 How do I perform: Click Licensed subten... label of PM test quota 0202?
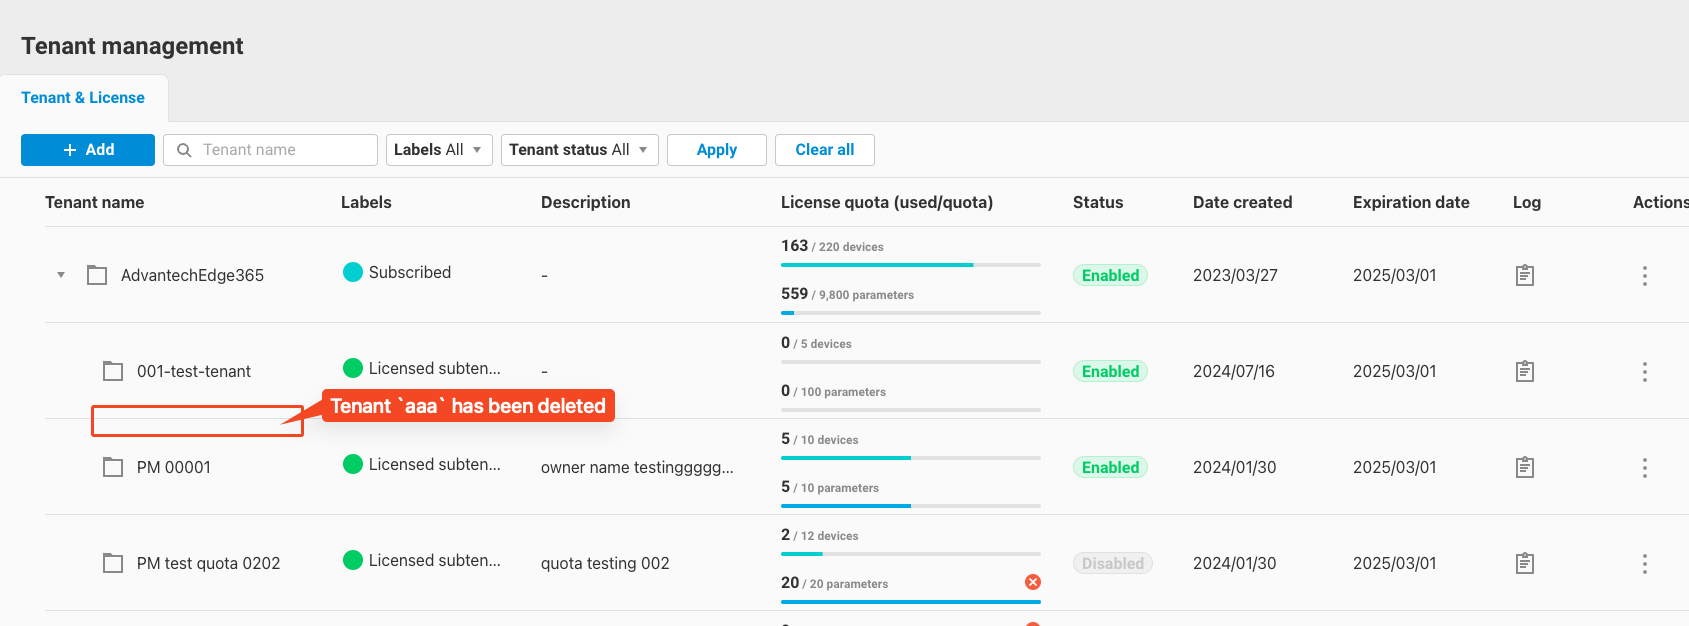click(435, 560)
